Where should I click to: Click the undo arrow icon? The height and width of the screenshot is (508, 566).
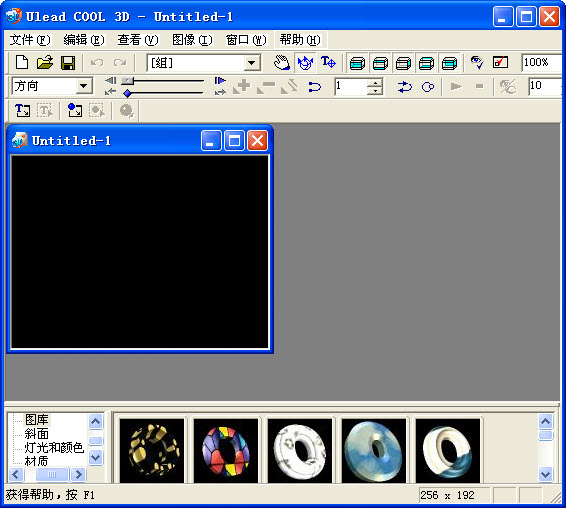(97, 63)
